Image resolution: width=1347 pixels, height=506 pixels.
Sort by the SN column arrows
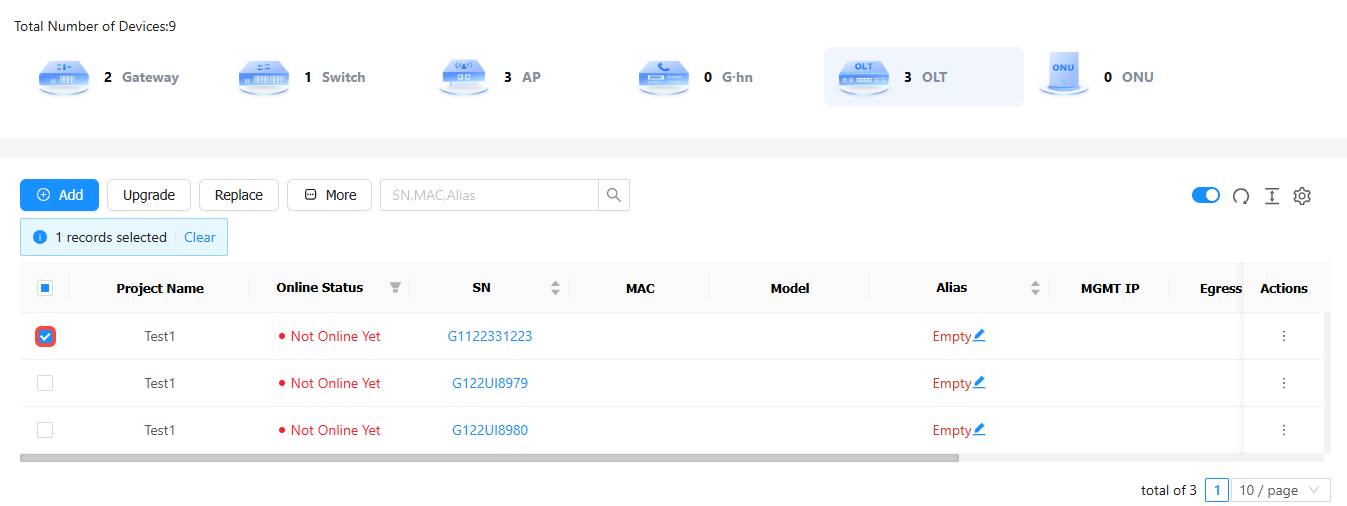coord(555,288)
